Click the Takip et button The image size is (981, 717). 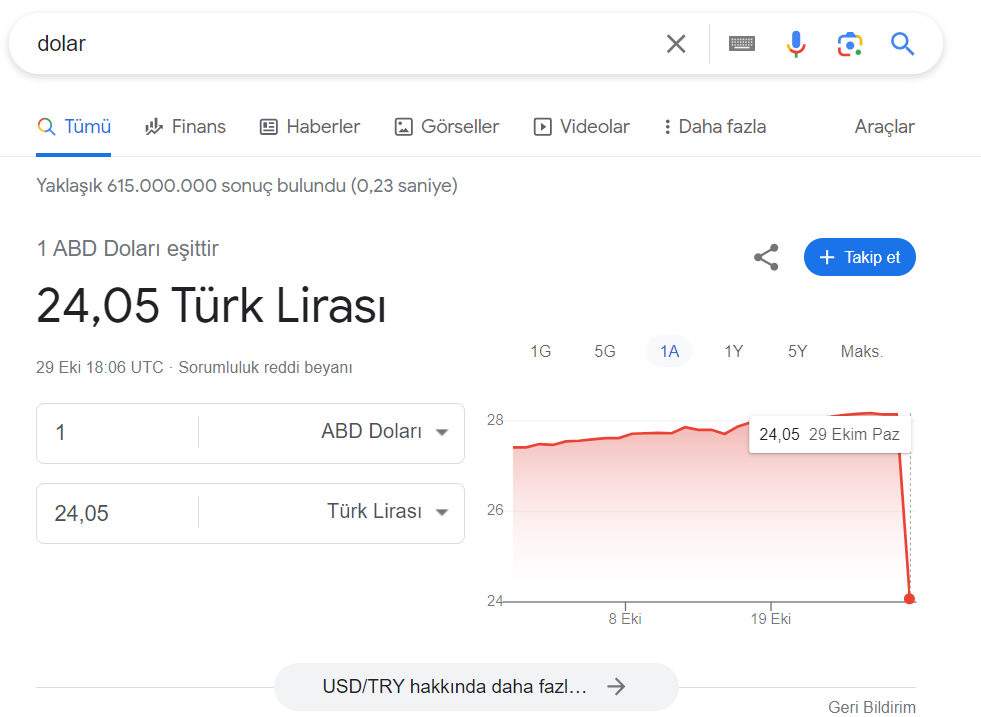[x=859, y=257]
